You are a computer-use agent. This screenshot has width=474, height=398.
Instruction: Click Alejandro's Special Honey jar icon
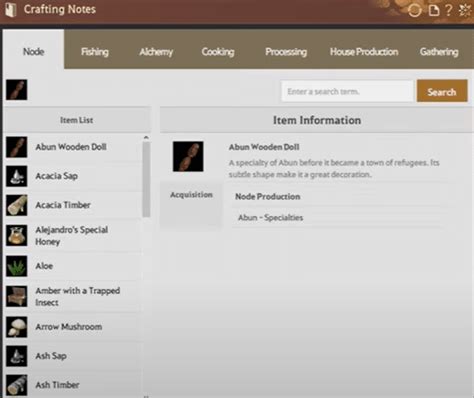click(x=16, y=235)
